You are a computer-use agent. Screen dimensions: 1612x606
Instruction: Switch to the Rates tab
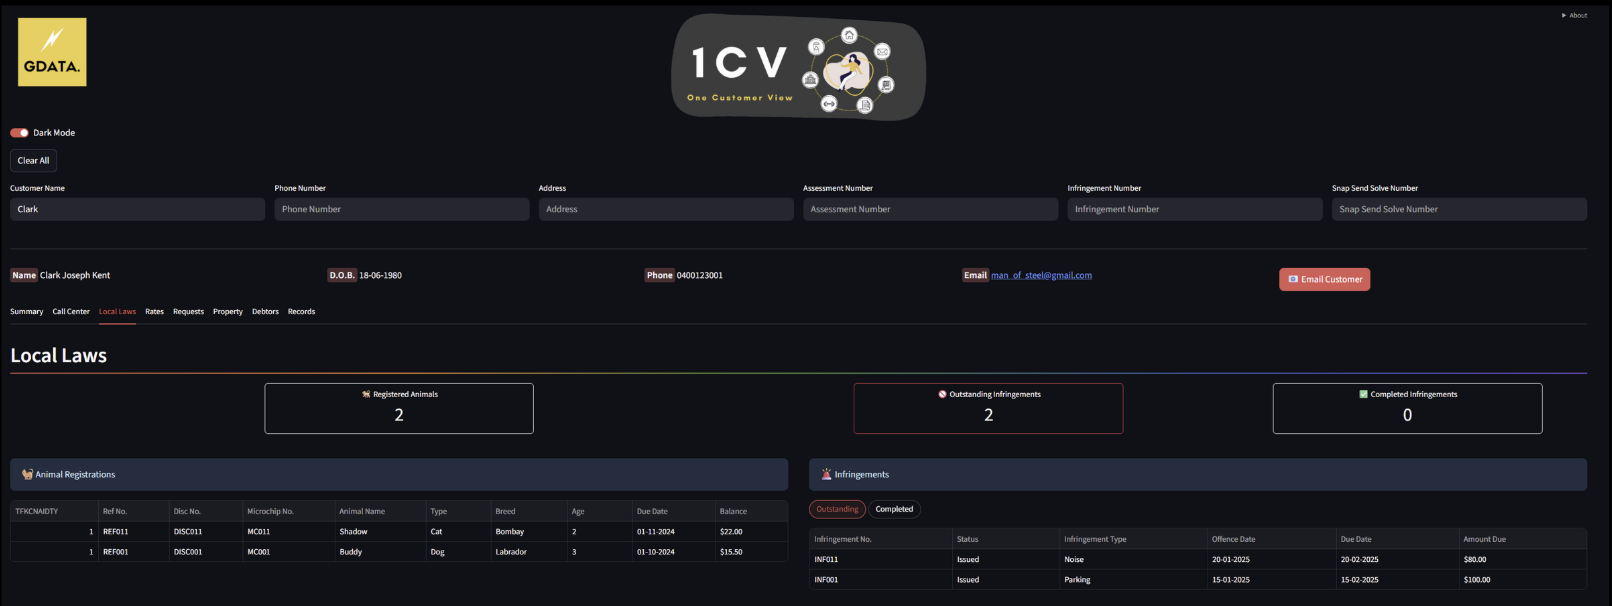[x=154, y=311]
